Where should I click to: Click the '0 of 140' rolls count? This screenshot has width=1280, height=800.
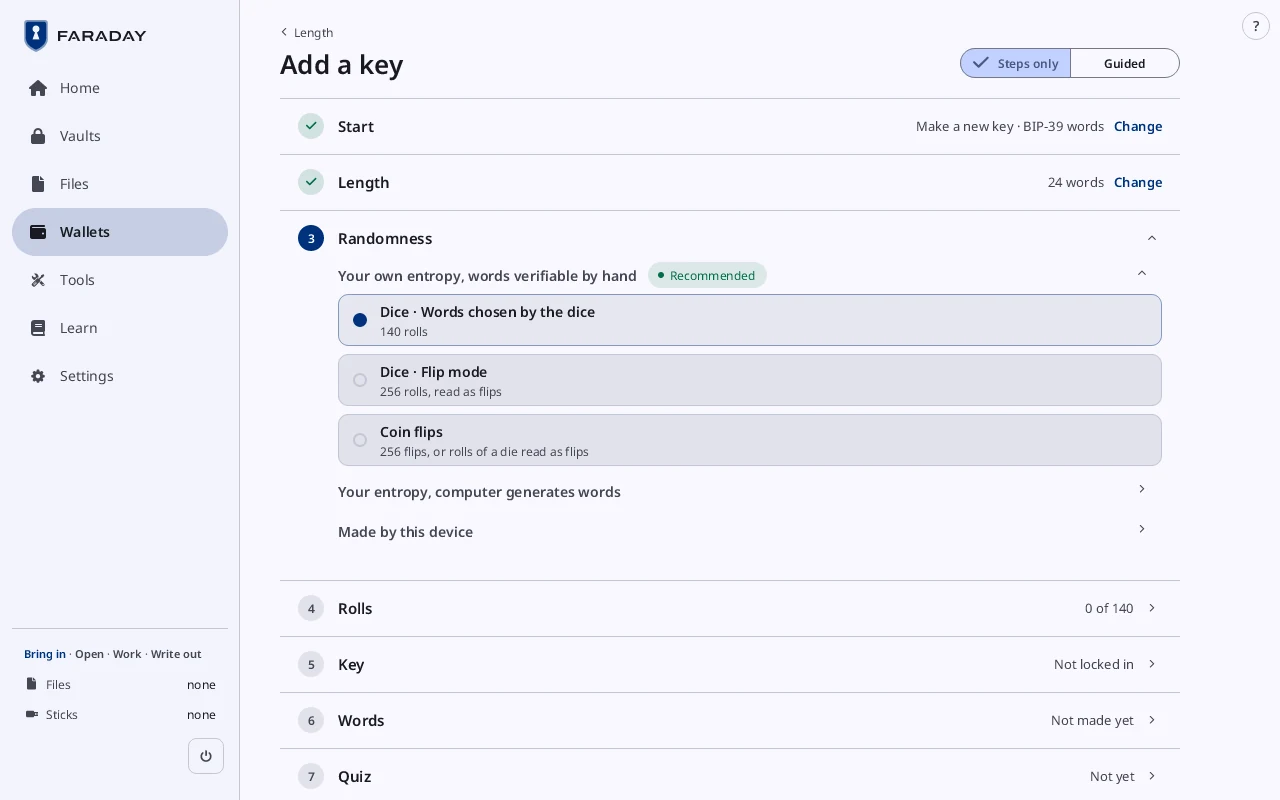[1109, 608]
